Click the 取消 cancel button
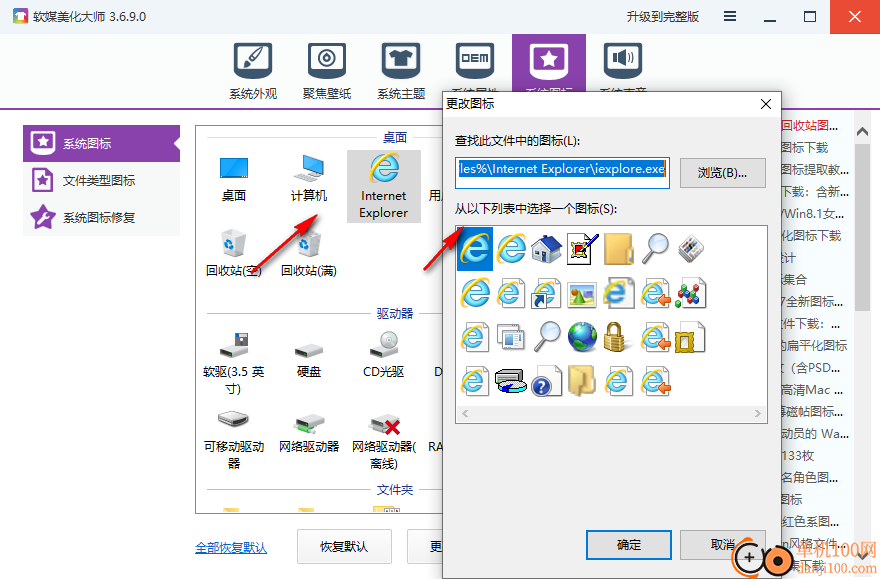 click(723, 545)
